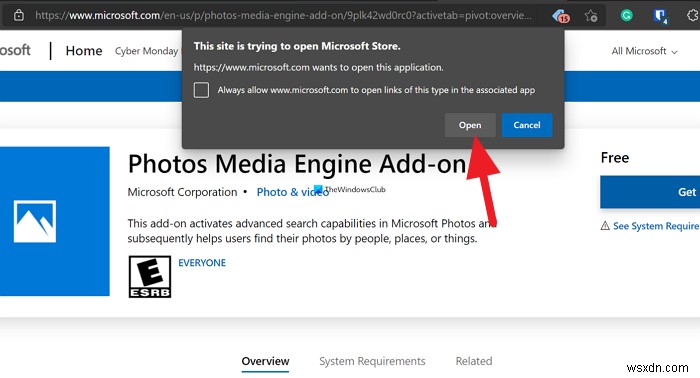The image size is (700, 378).
Task: Open the shopping coupons icon with badge 15
Action: click(561, 16)
